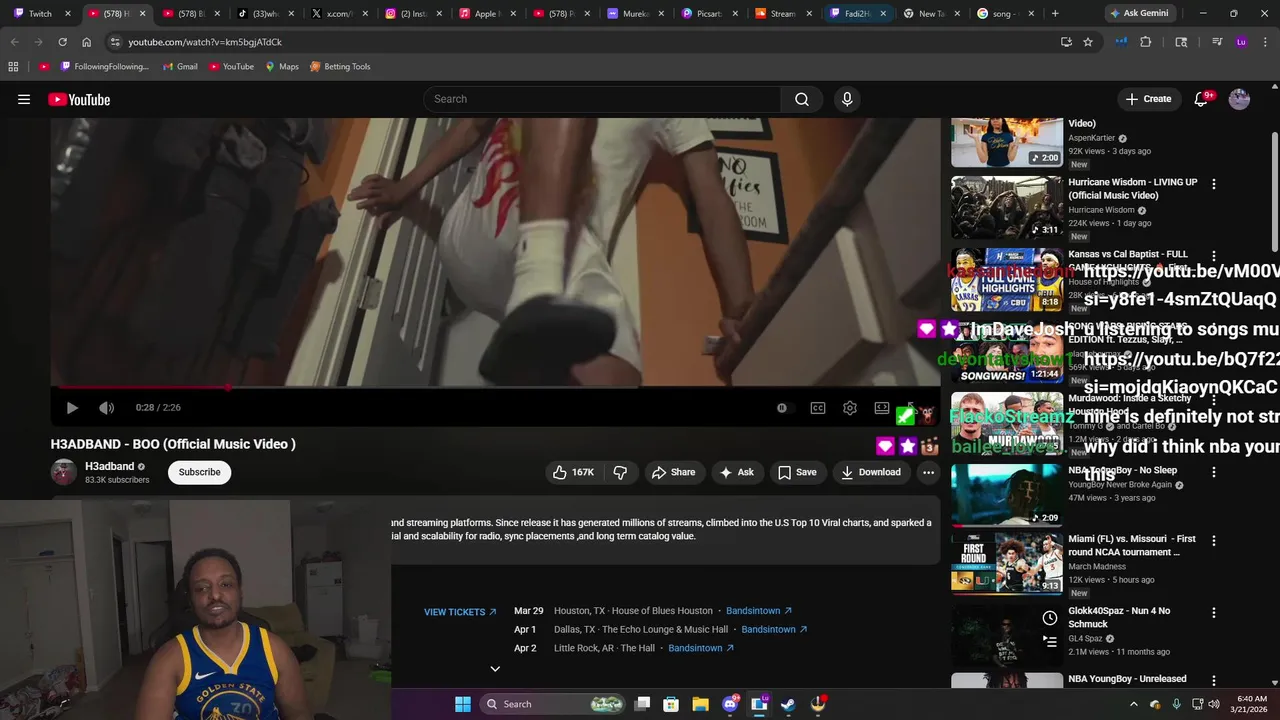Play the paused video

72,408
